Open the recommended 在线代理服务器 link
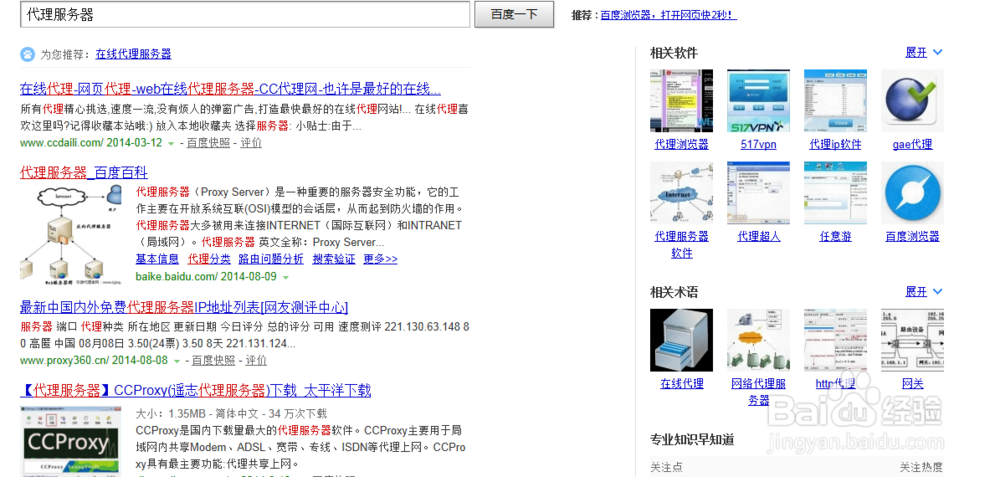Screen dimensions: 1000x477 [133, 54]
